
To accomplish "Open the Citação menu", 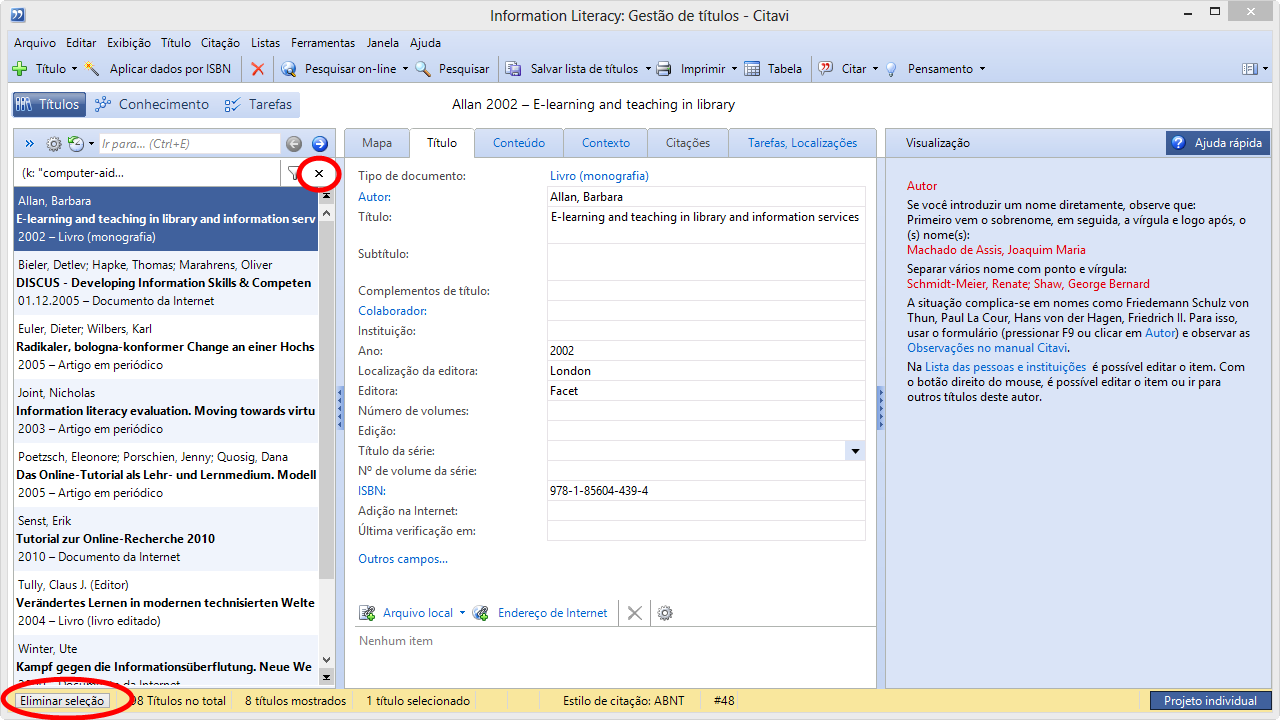I will (x=220, y=43).
